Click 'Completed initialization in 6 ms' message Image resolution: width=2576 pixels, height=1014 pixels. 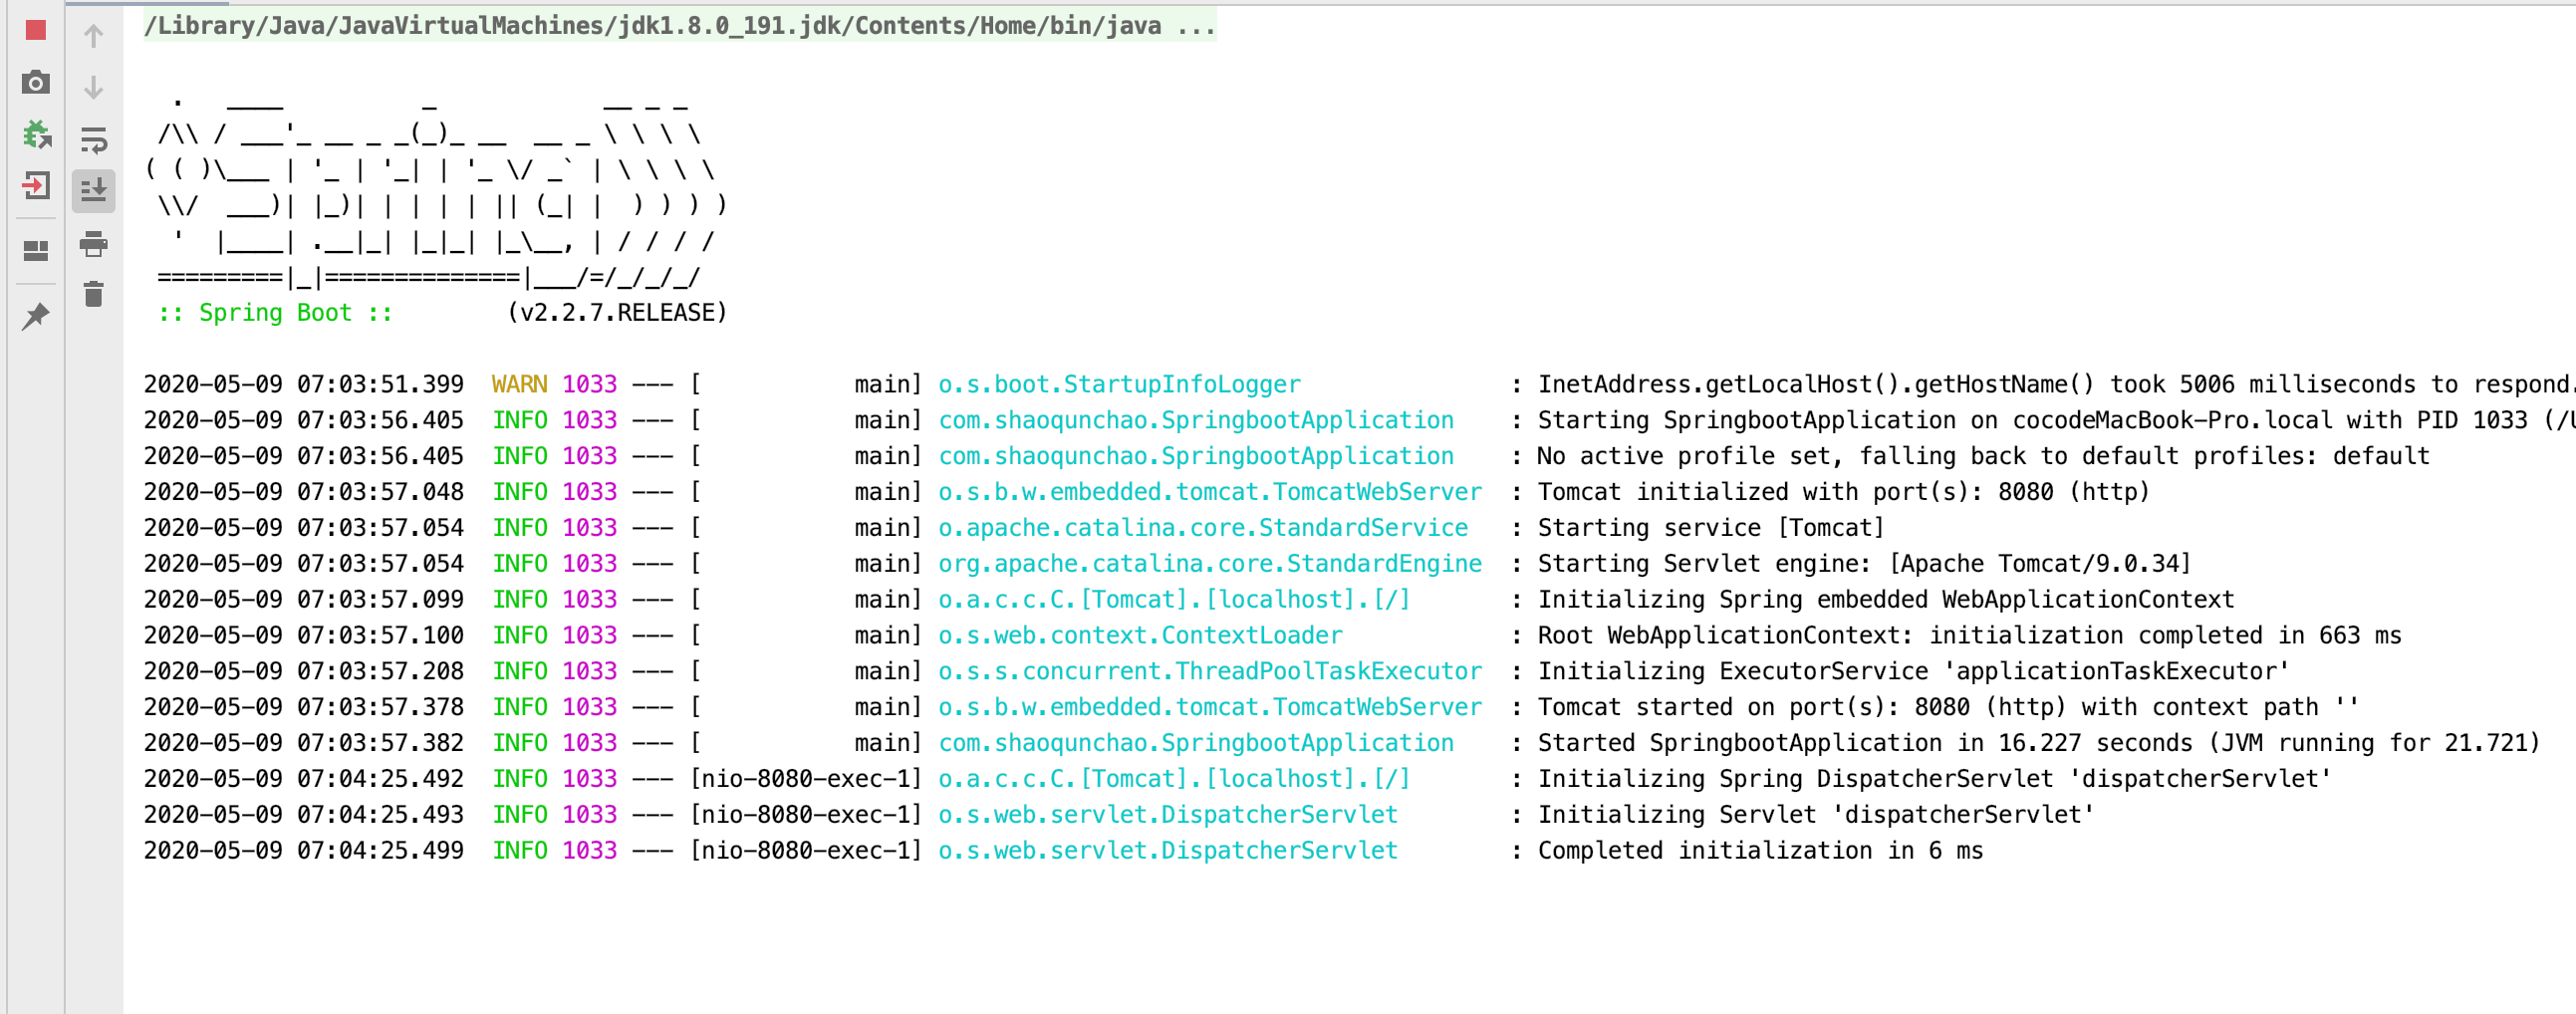(x=1760, y=851)
